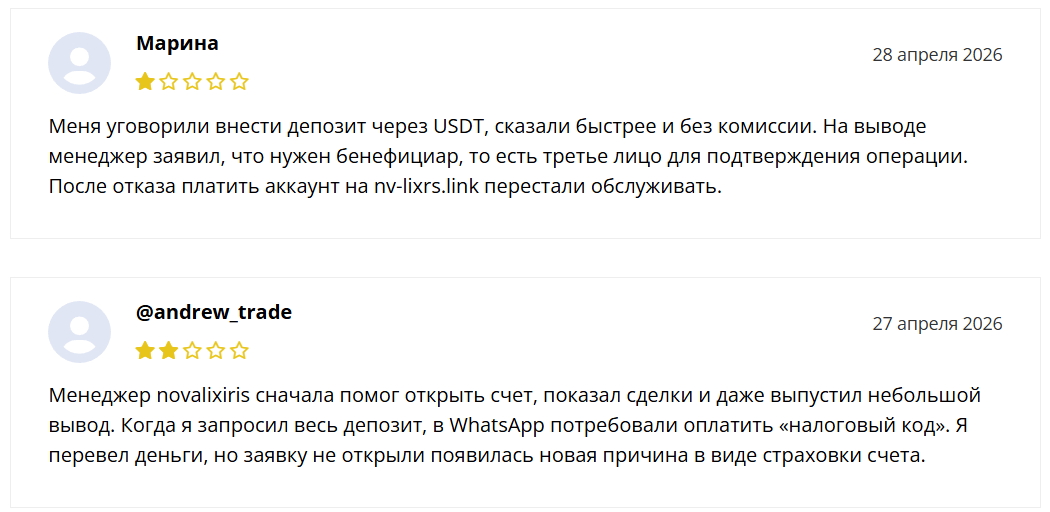Click the third star in Марина's rating
Image resolution: width=1050 pixels, height=512 pixels.
pos(192,82)
